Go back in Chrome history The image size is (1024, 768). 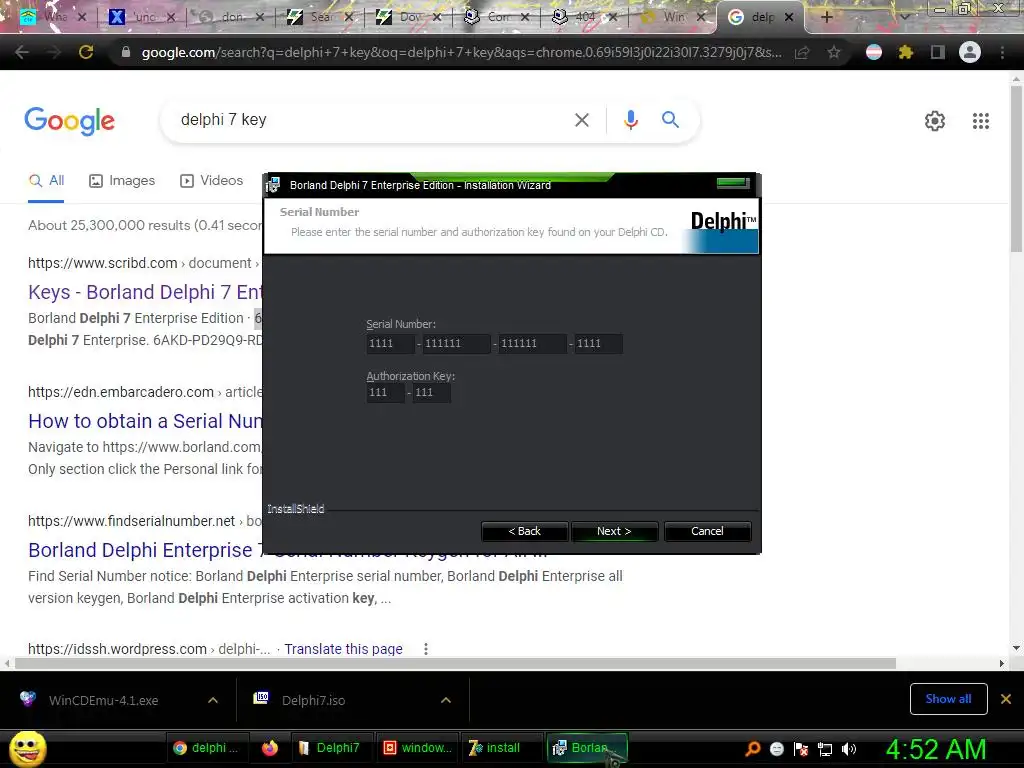point(22,52)
